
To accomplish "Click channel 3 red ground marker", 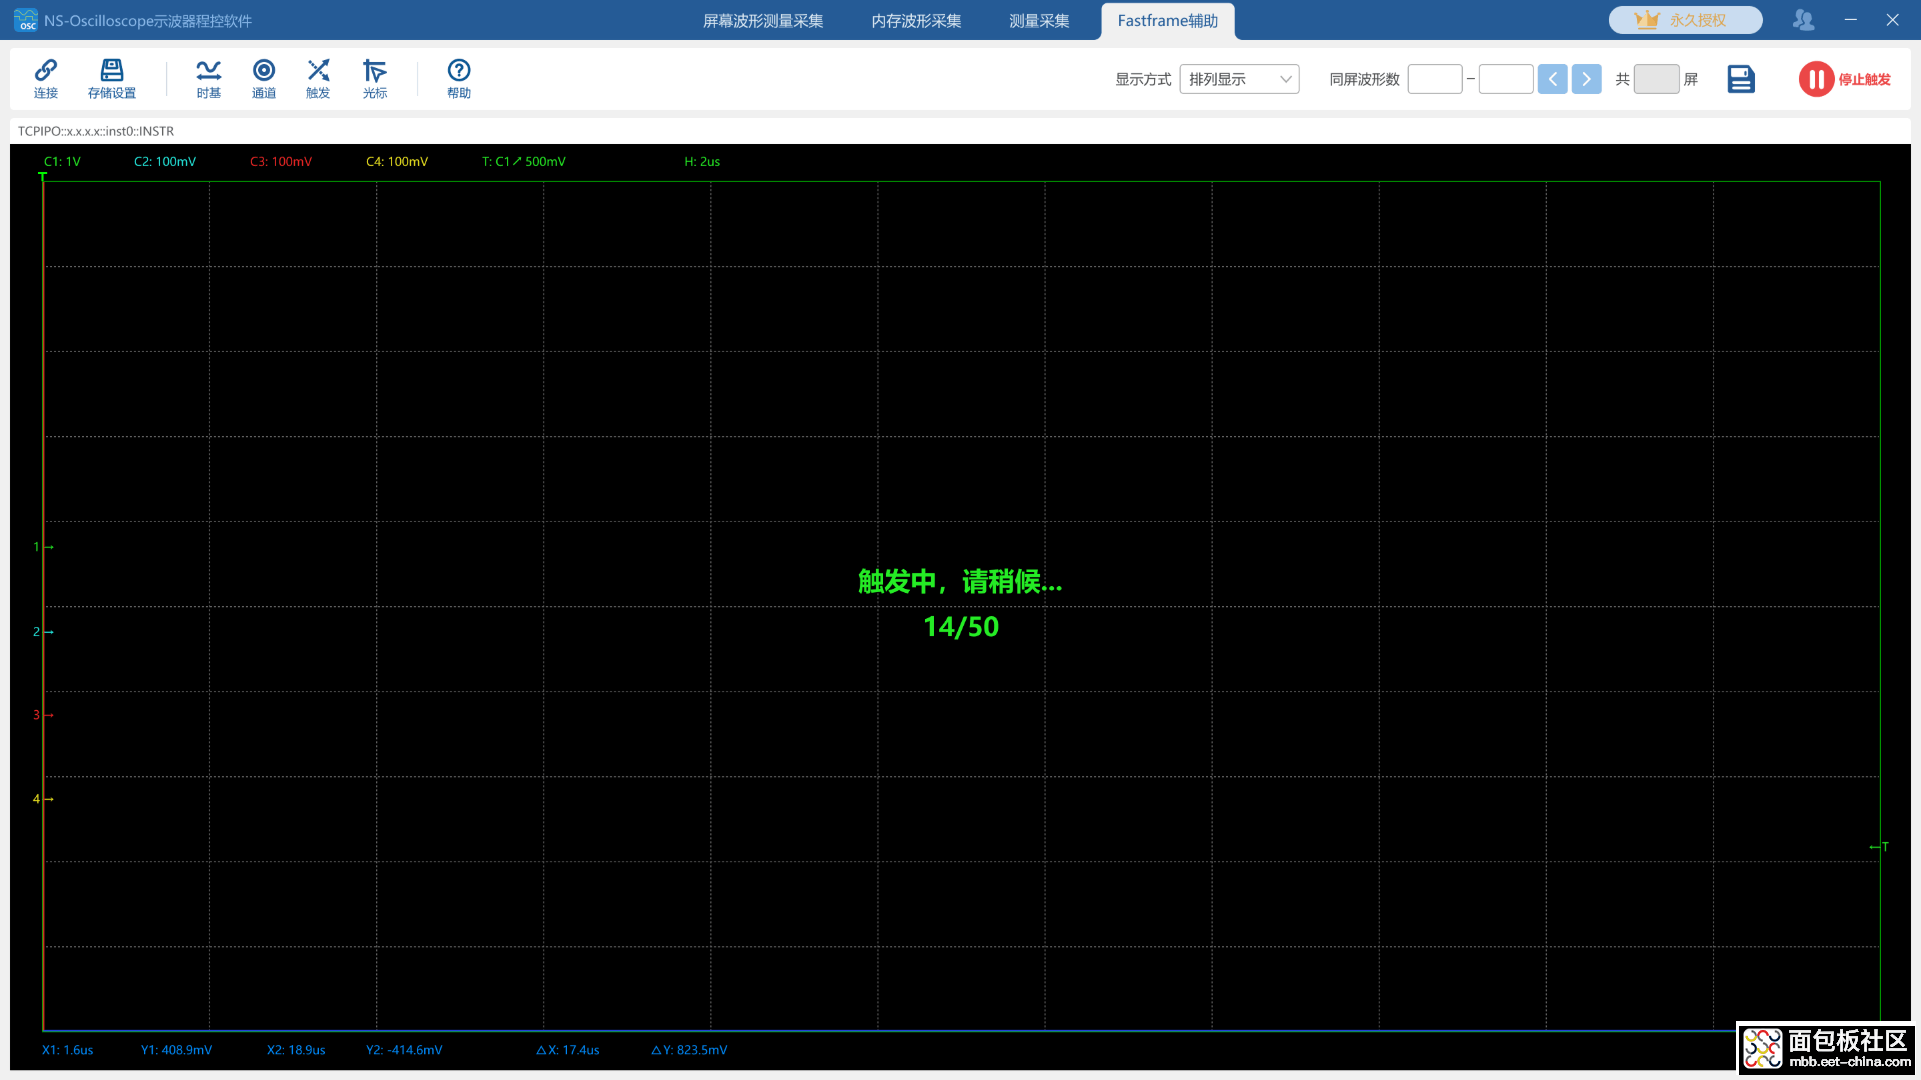I will [x=43, y=715].
